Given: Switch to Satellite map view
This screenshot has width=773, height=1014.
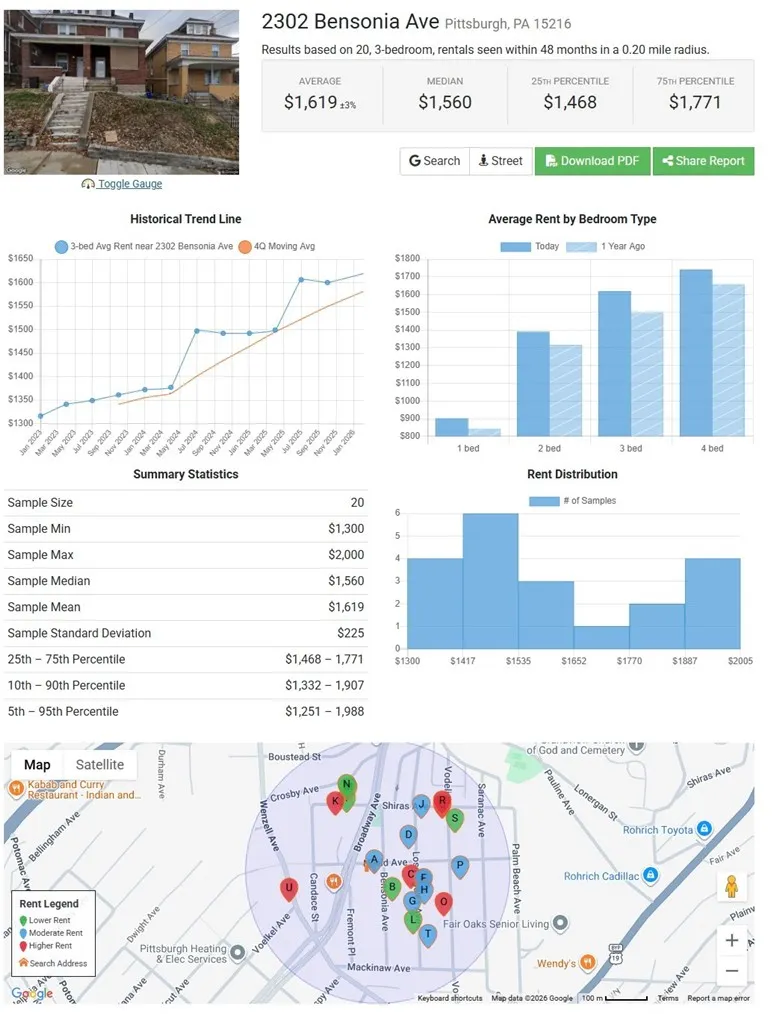Looking at the screenshot, I should [x=100, y=765].
